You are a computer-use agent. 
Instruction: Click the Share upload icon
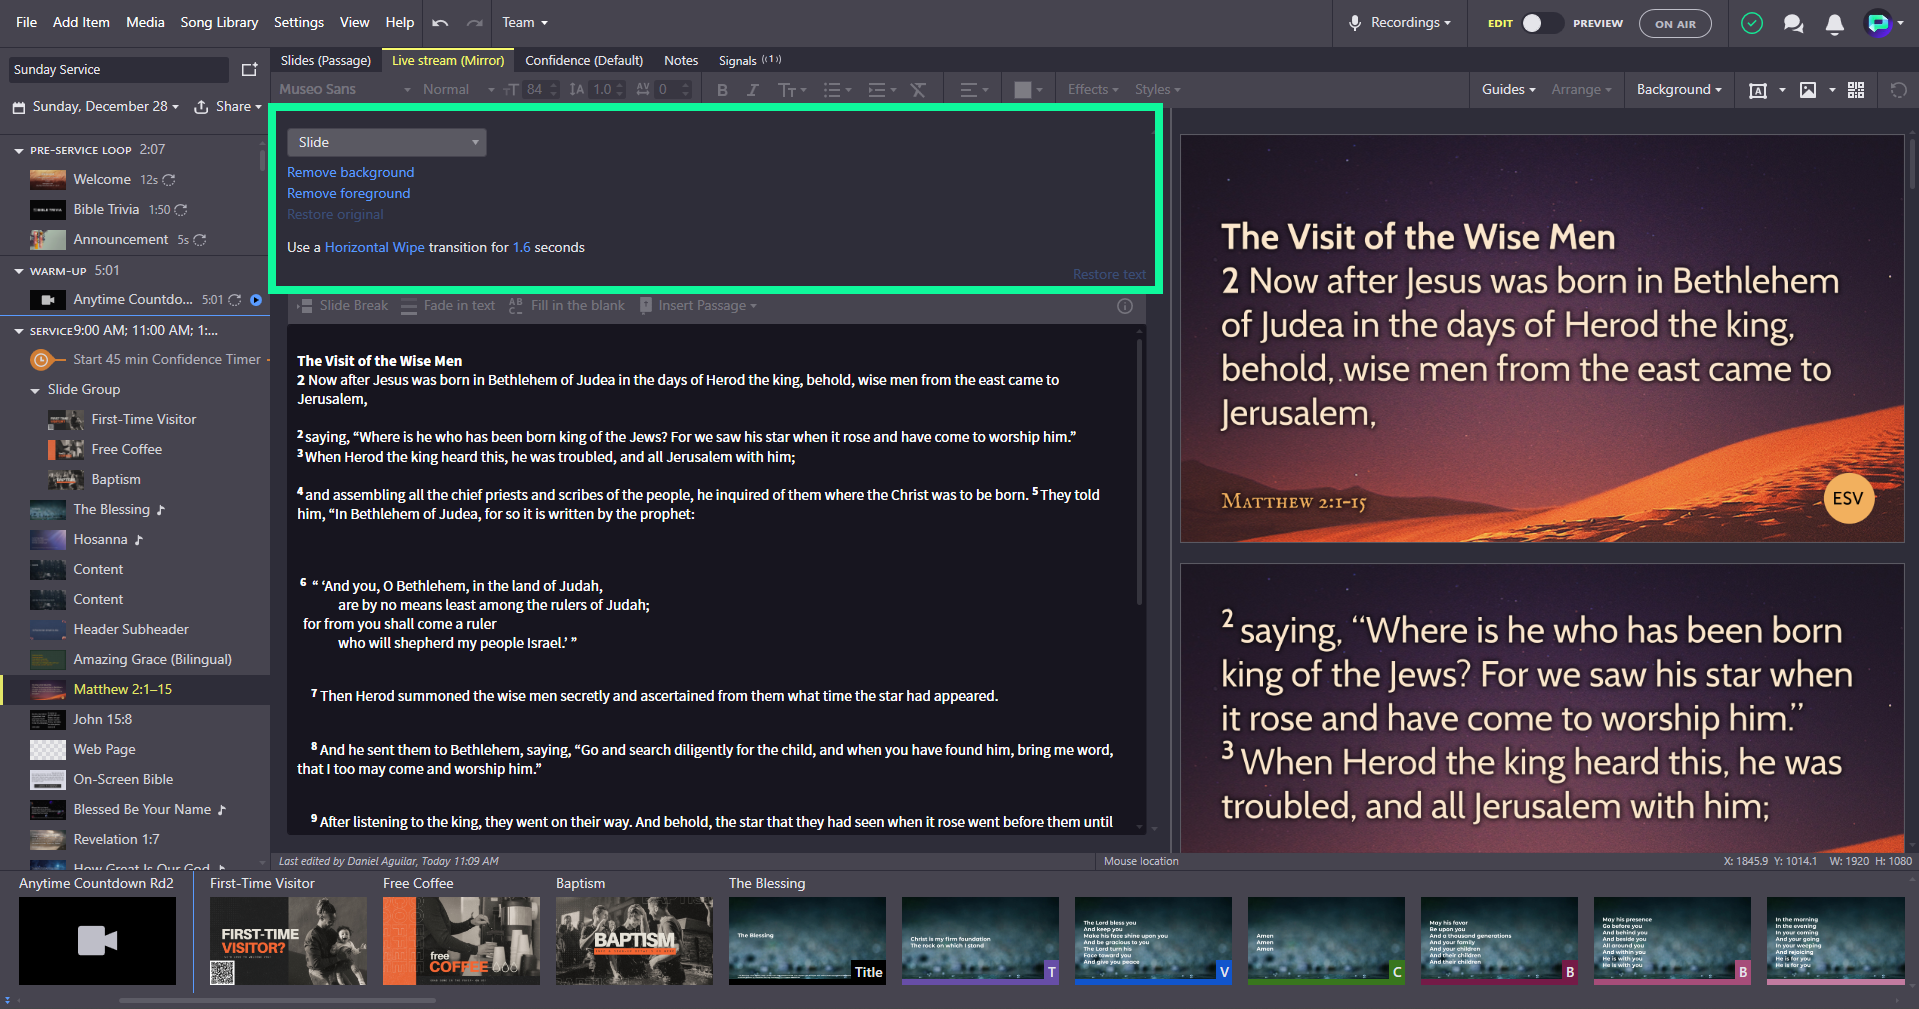pyautogui.click(x=201, y=107)
